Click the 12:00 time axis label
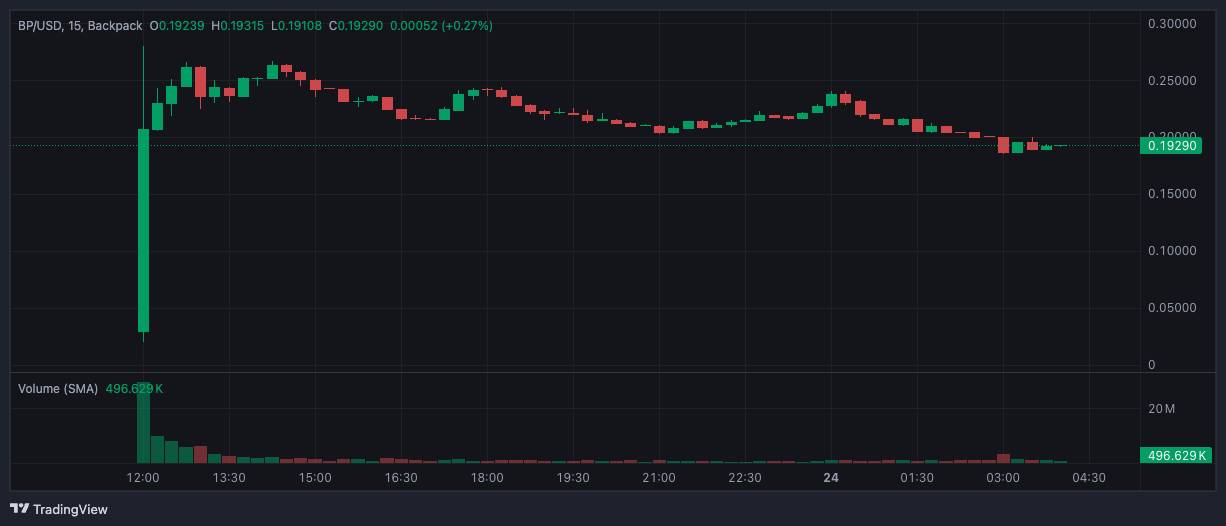The height and width of the screenshot is (526, 1226). [143, 478]
